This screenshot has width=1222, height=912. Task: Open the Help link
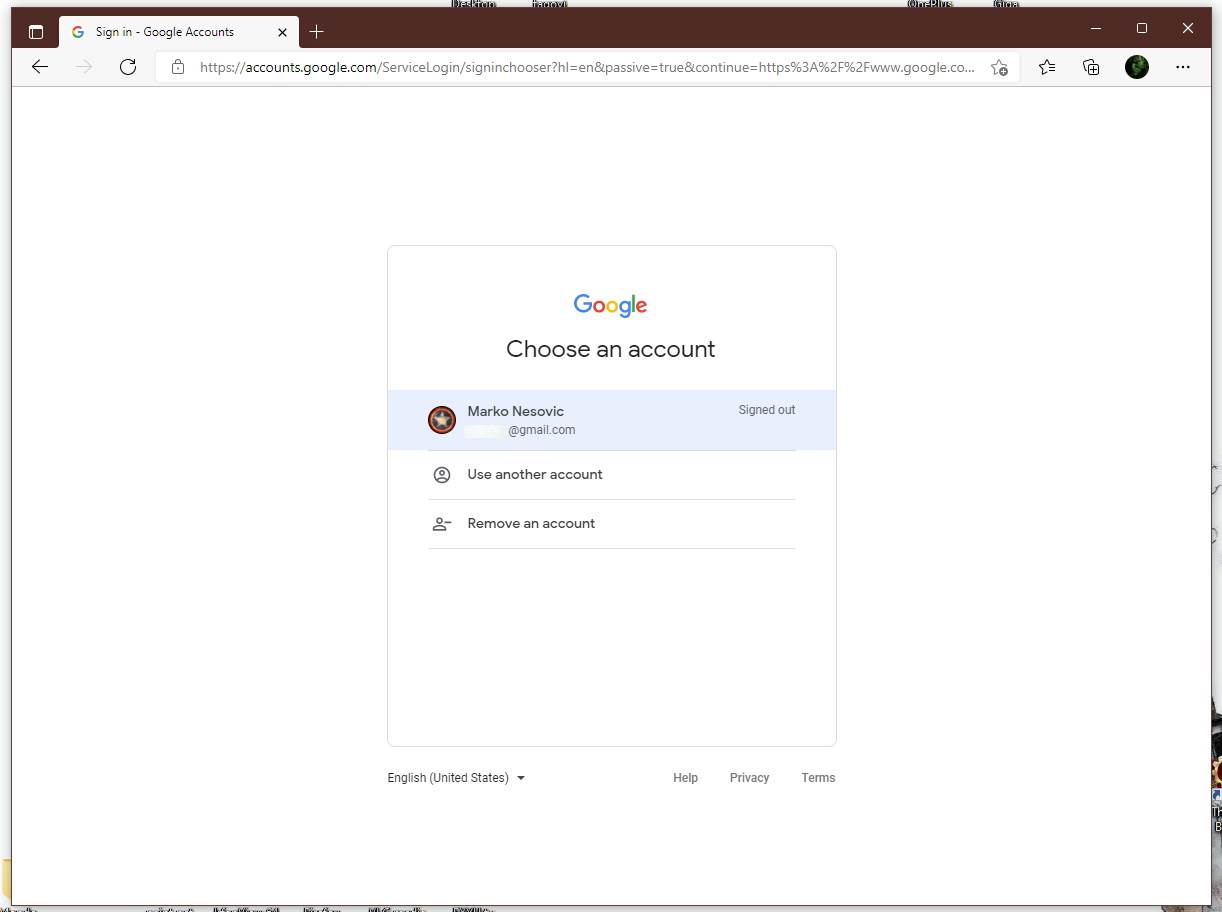pos(685,777)
